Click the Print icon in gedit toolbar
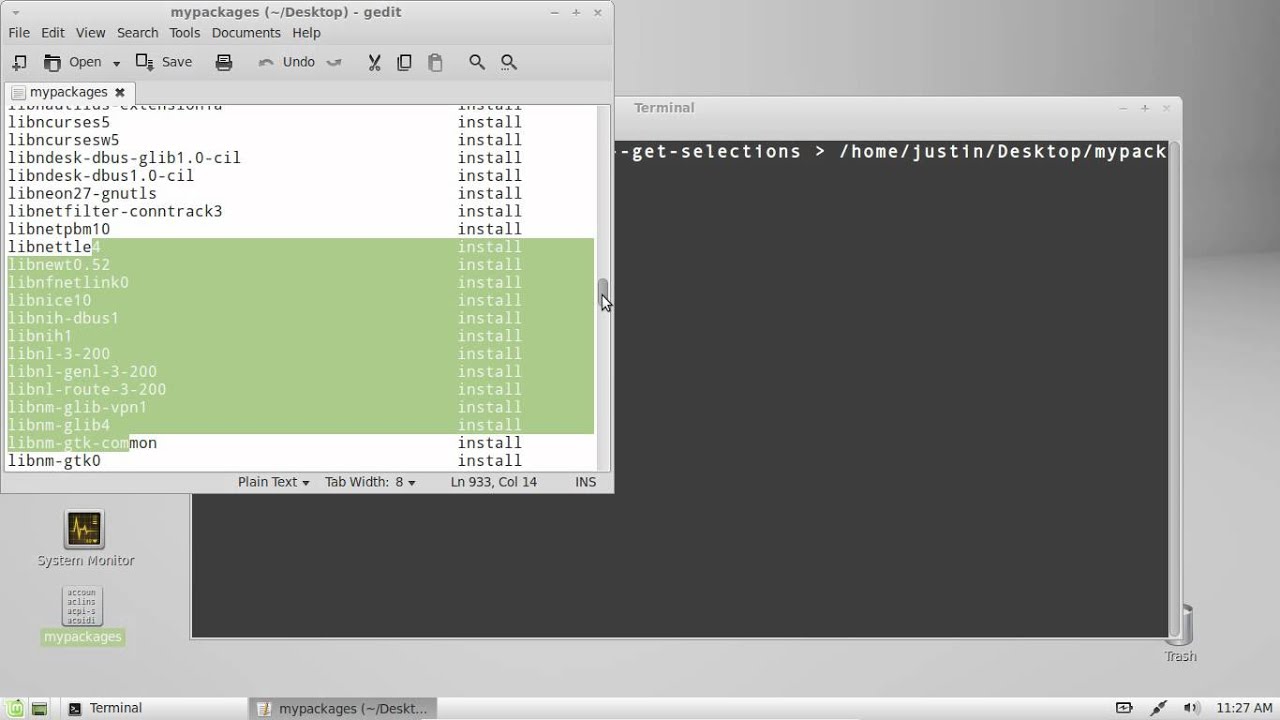This screenshot has height=720, width=1280. tap(224, 62)
